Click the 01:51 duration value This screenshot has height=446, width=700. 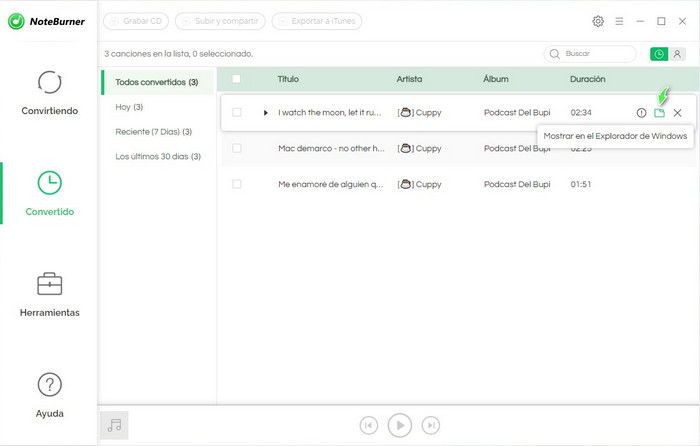pyautogui.click(x=581, y=184)
